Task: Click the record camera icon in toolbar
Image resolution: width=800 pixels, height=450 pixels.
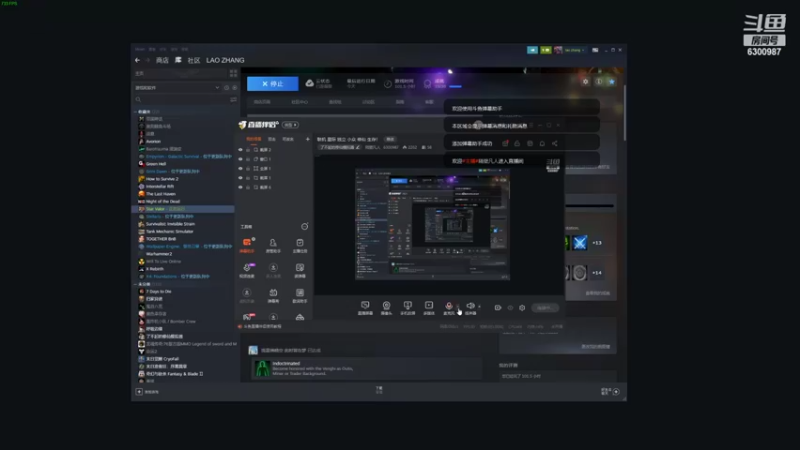Action: [x=498, y=308]
